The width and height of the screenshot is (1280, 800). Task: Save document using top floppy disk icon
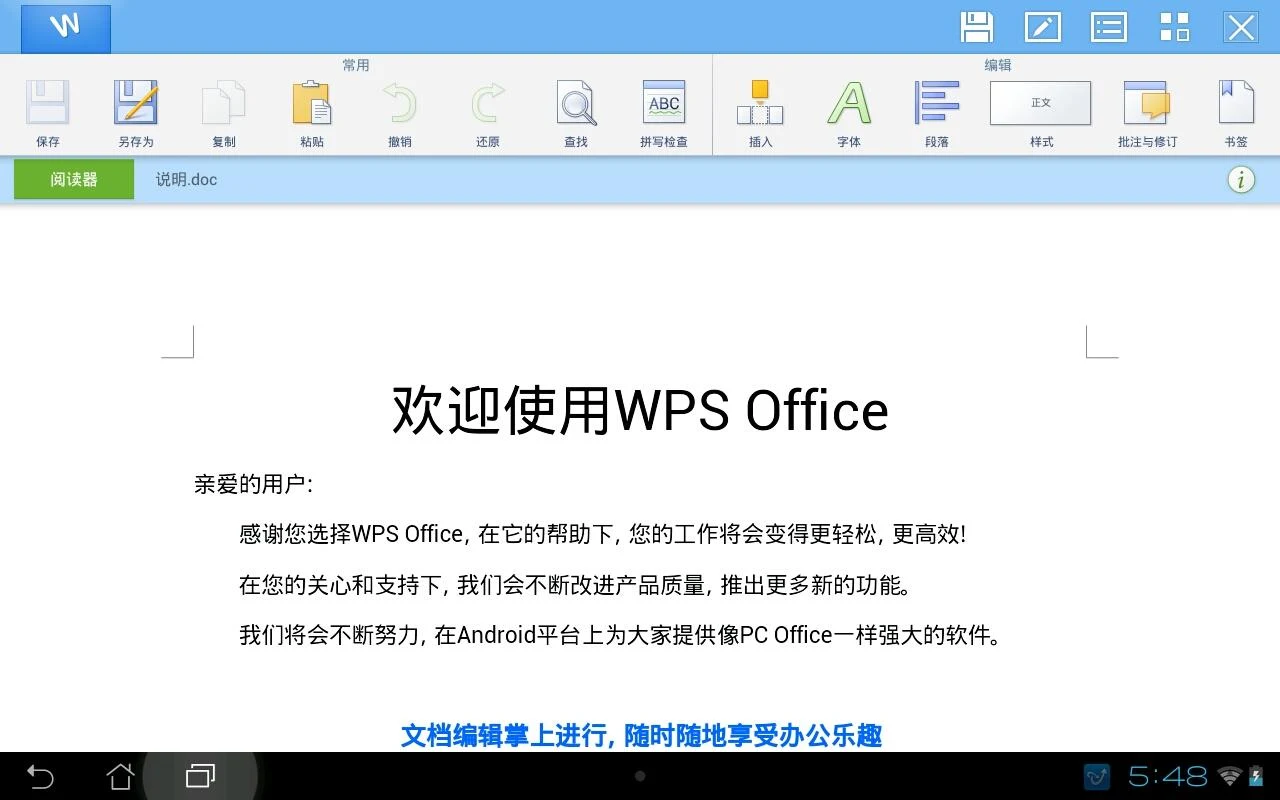[977, 27]
